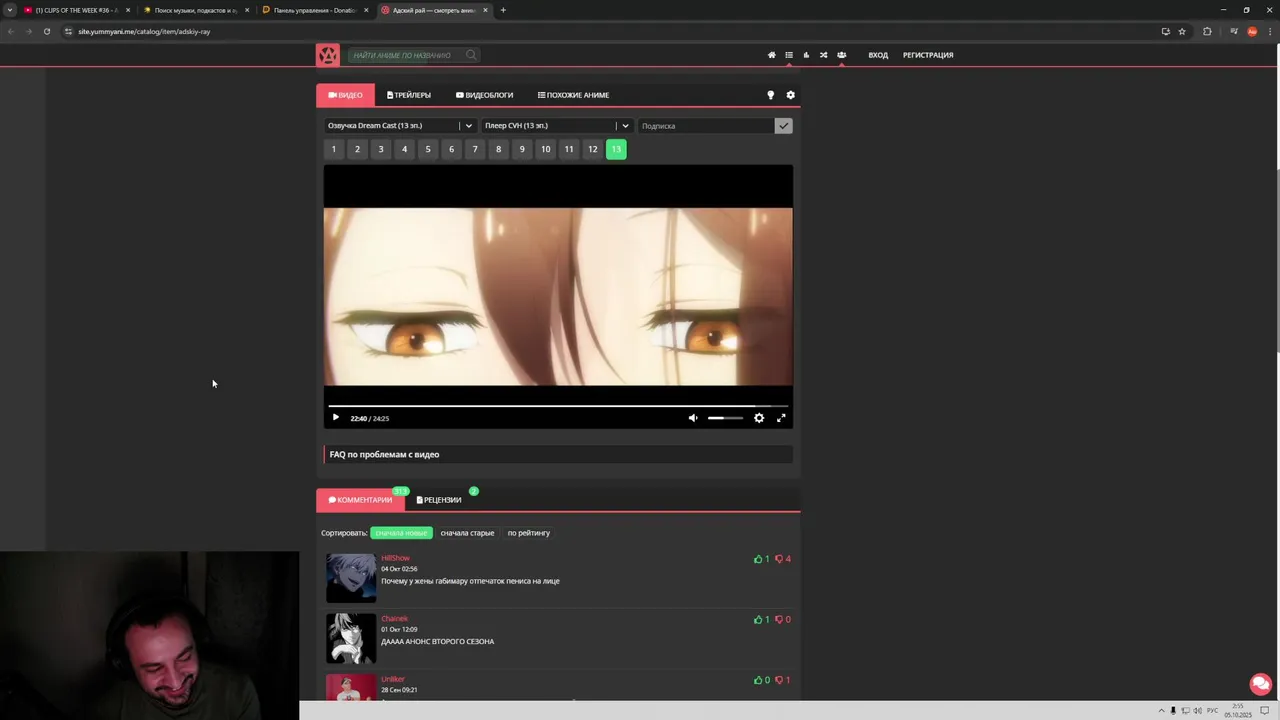Screen dimensions: 1280x720
Task: Select episode 9
Action: point(522,149)
